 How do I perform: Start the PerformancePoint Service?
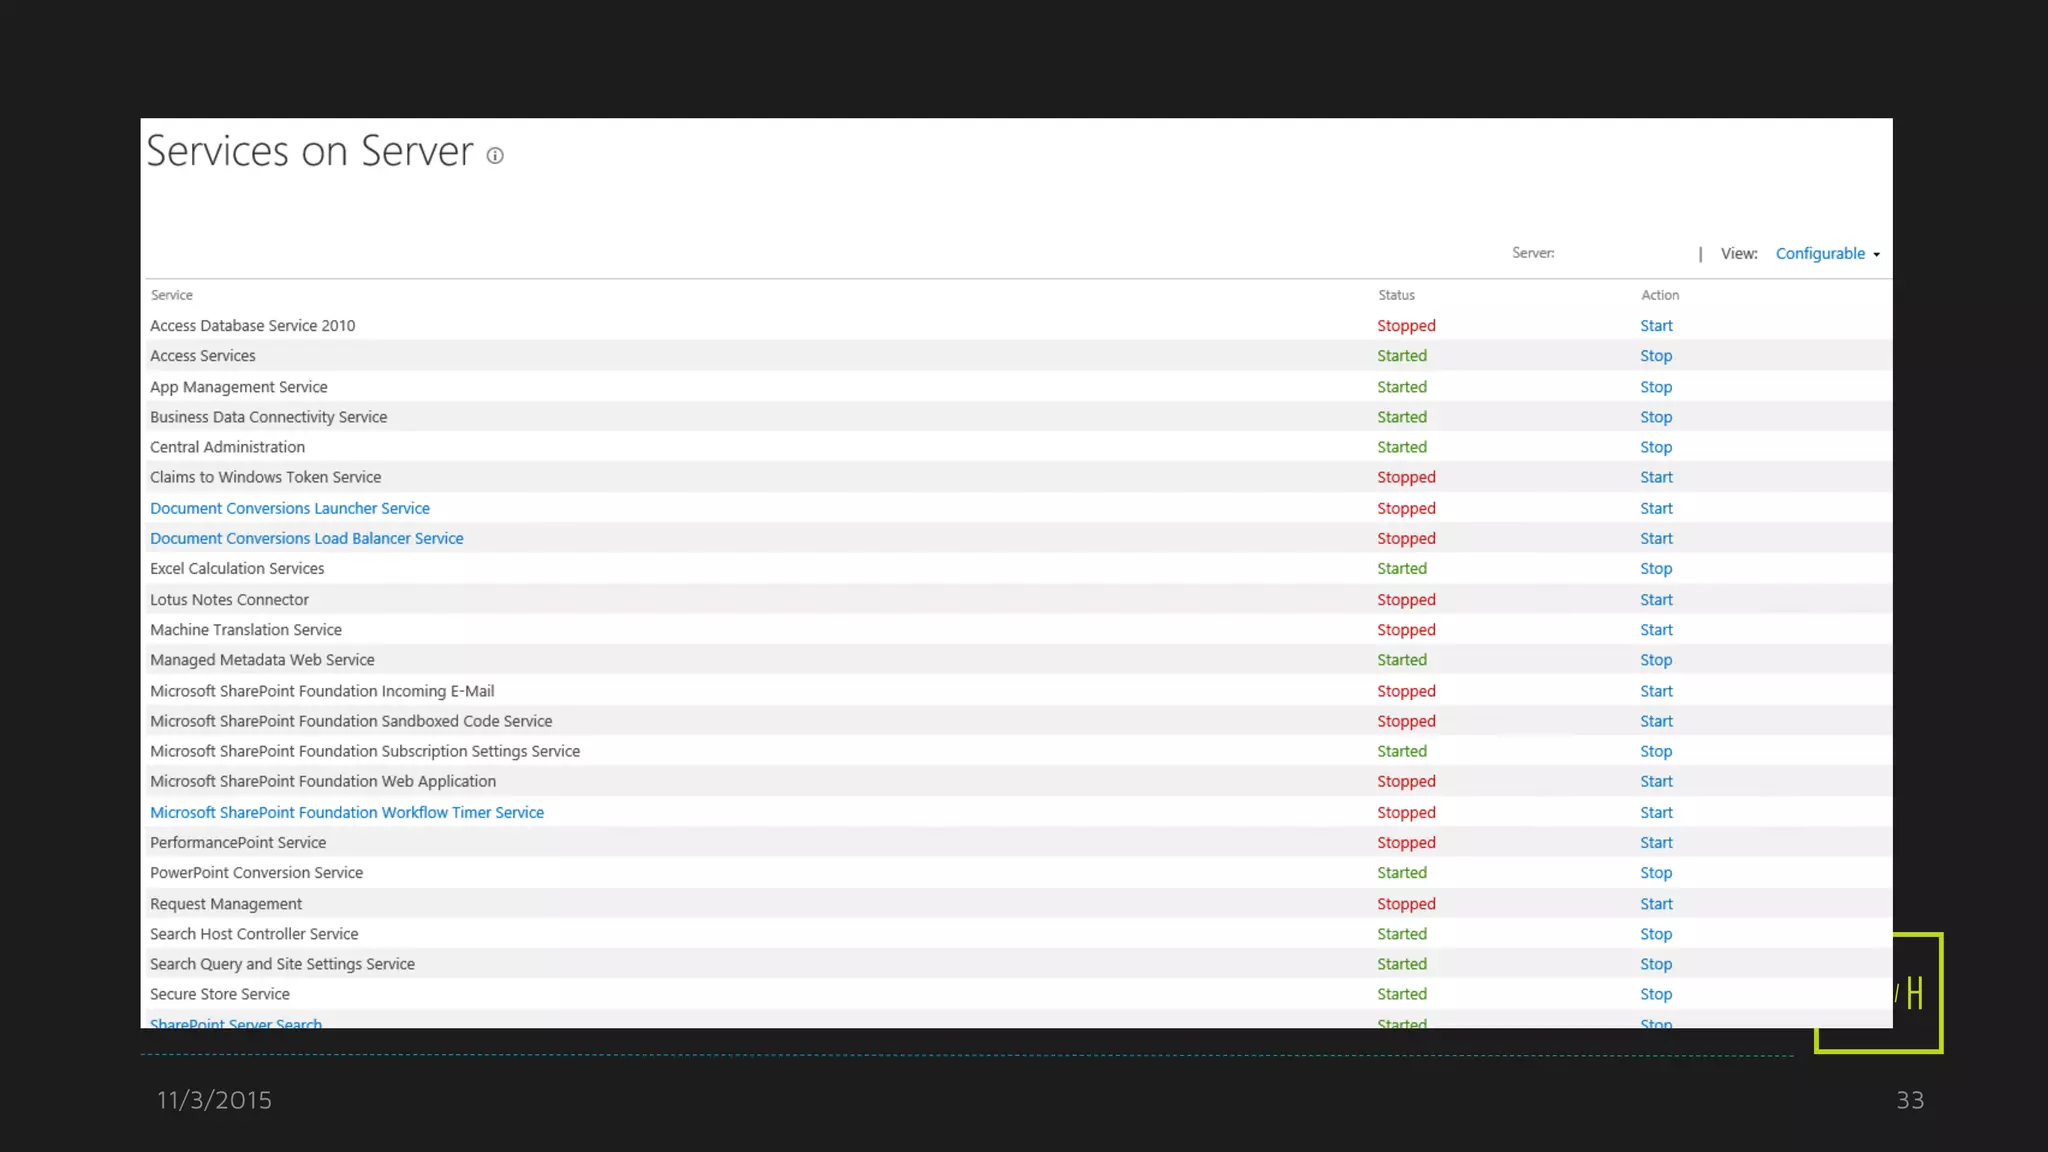point(1656,843)
